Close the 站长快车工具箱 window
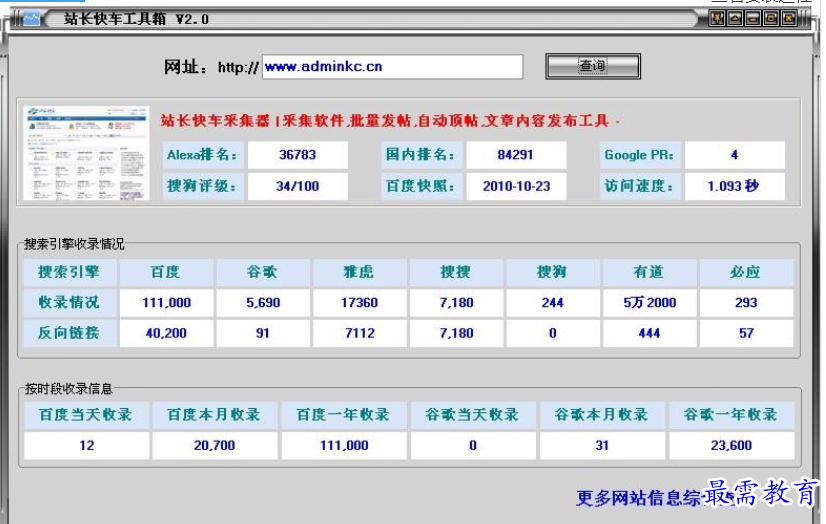826x524 pixels. (789, 19)
